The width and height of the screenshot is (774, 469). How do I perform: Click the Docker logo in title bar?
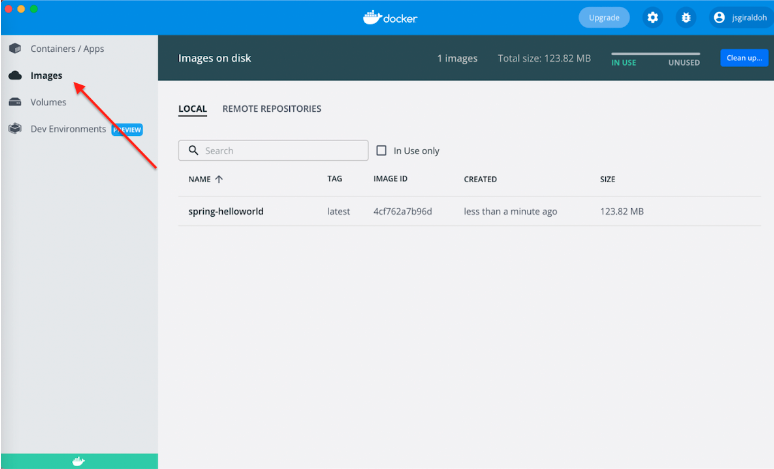[x=388, y=17]
